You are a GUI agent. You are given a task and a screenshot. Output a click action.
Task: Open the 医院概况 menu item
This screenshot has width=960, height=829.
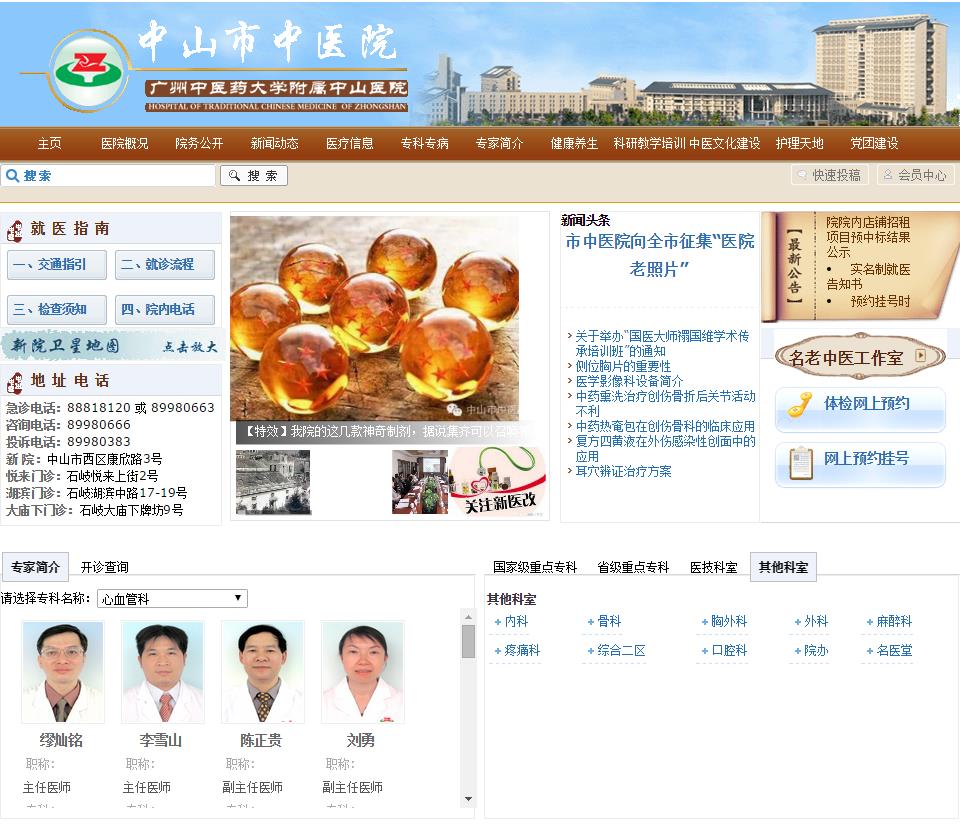[x=124, y=143]
